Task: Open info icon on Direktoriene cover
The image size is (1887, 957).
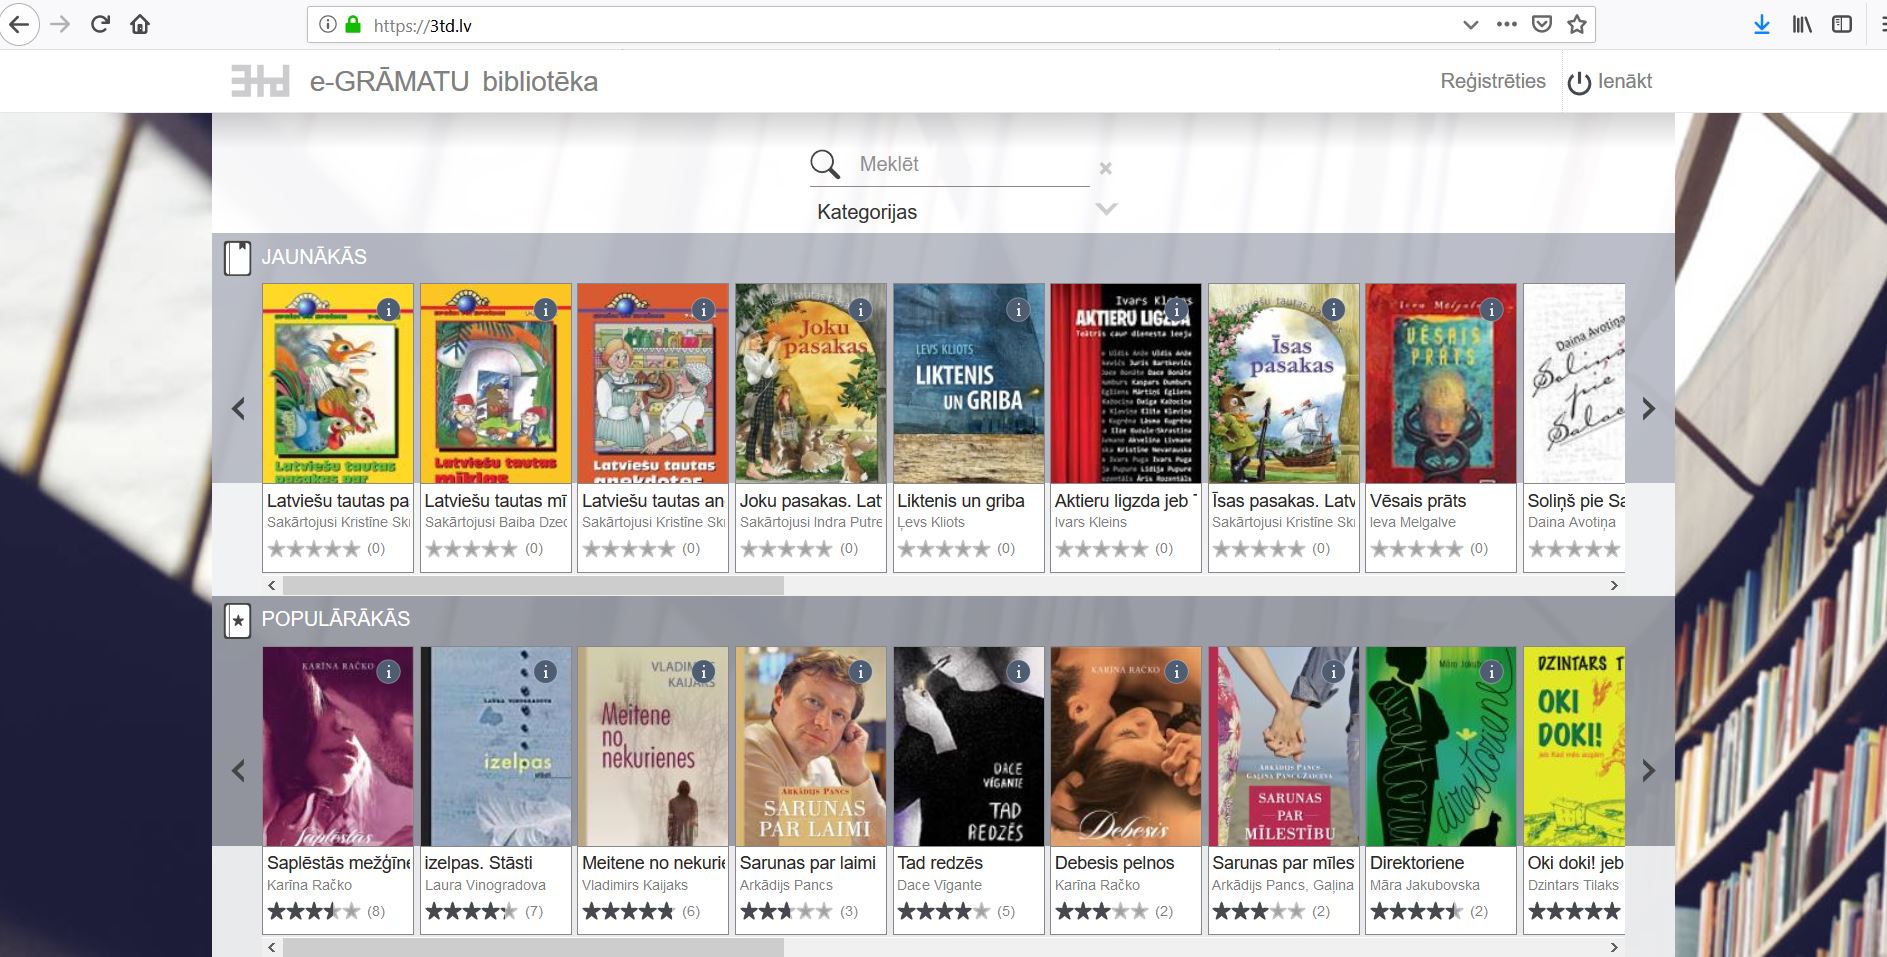Action: tap(1491, 672)
